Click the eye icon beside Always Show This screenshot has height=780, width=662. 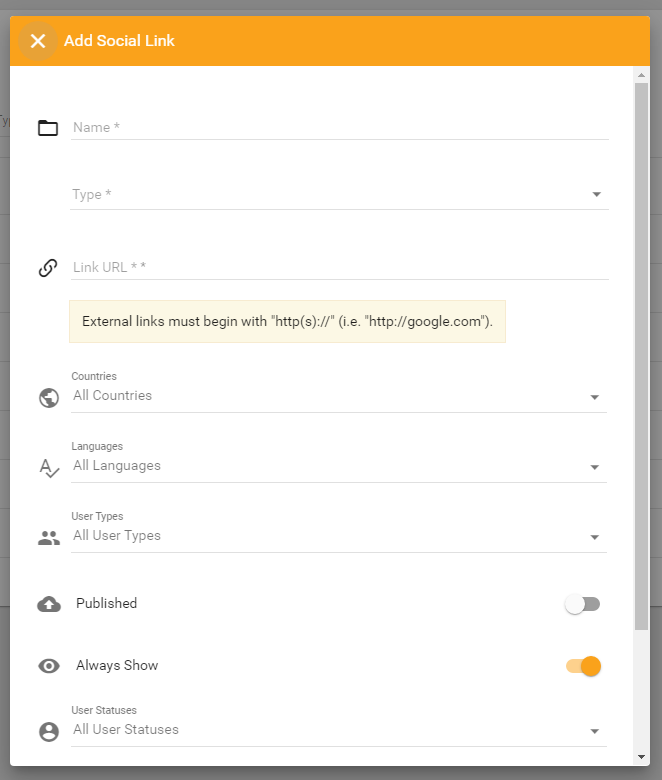(48, 666)
